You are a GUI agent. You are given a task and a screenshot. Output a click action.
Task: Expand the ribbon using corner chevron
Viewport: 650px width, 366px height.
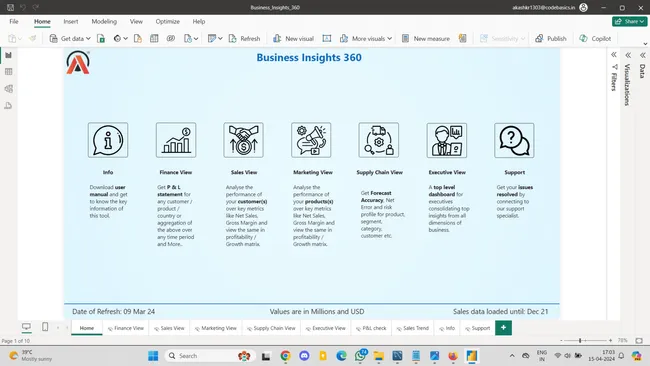coord(645,44)
